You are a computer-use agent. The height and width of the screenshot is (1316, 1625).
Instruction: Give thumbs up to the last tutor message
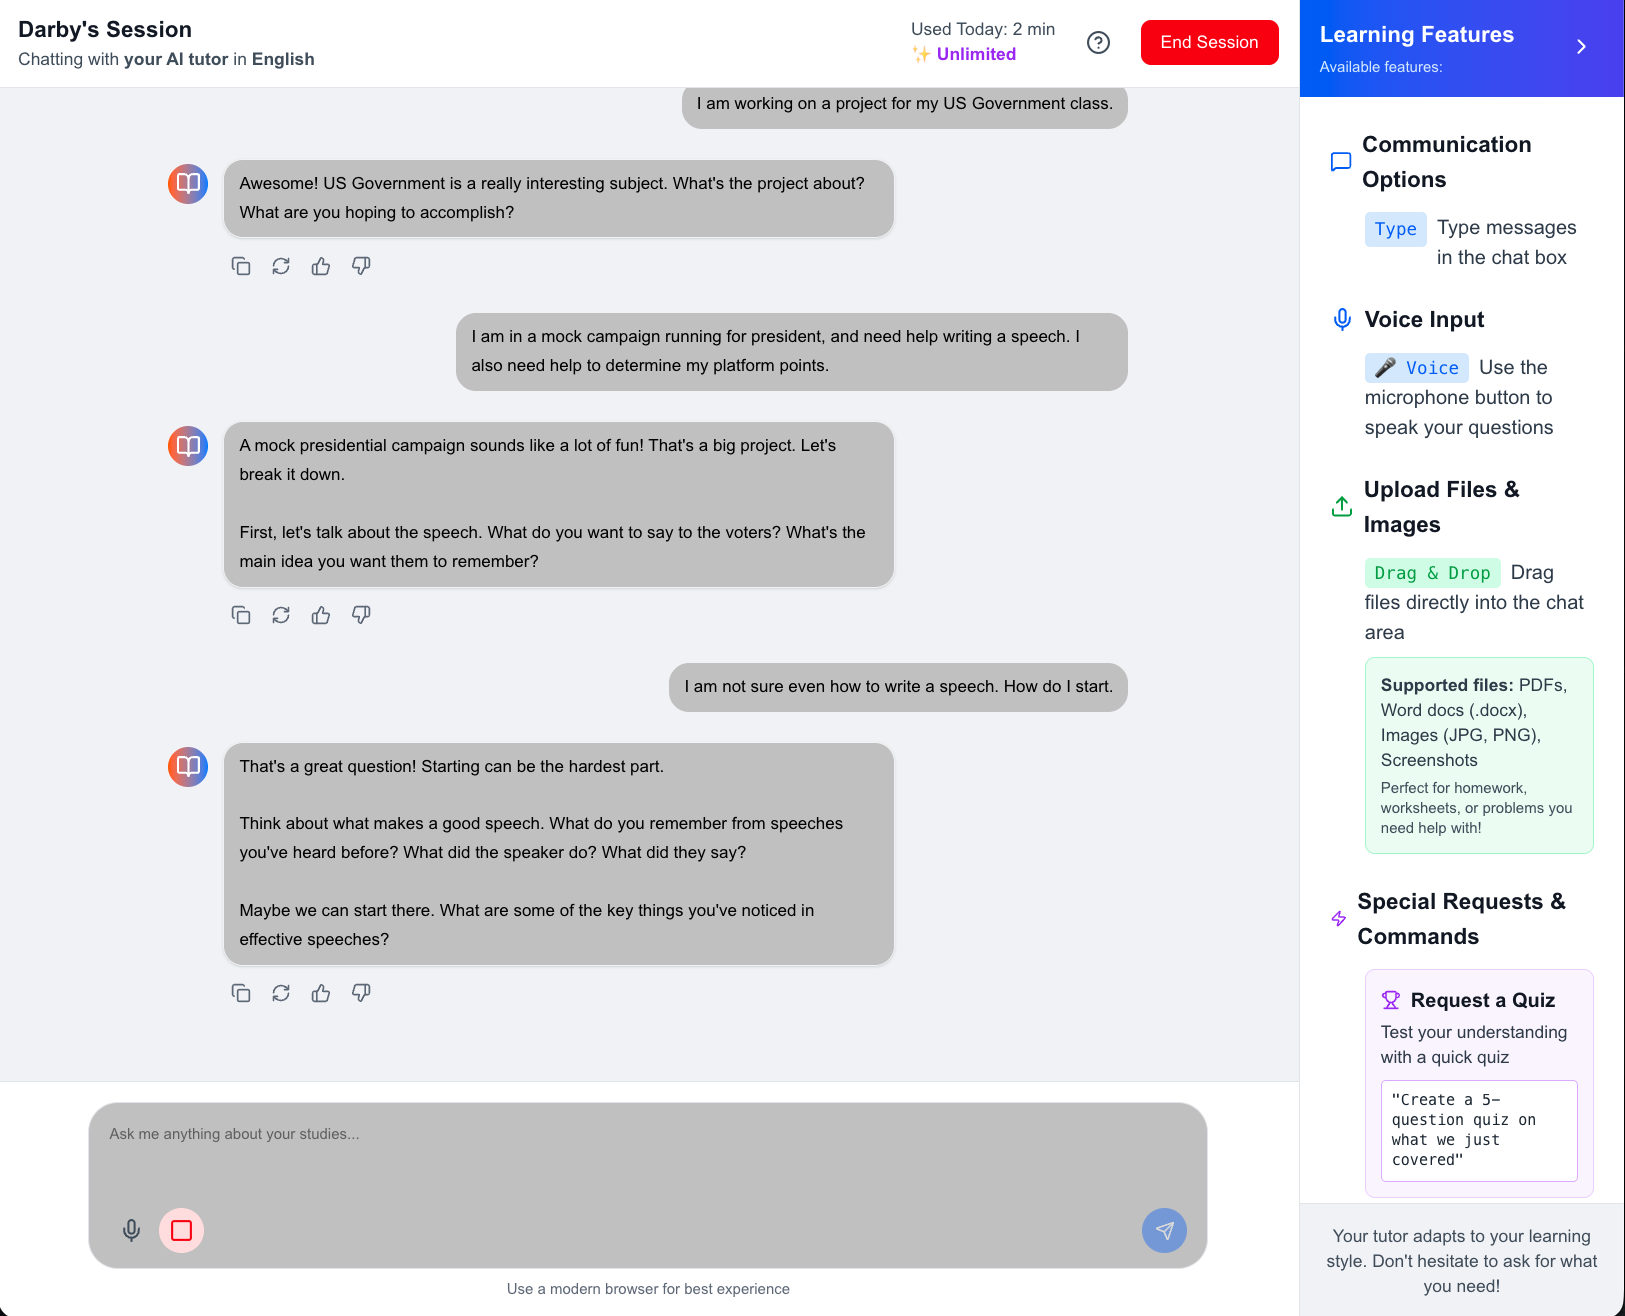pos(320,992)
